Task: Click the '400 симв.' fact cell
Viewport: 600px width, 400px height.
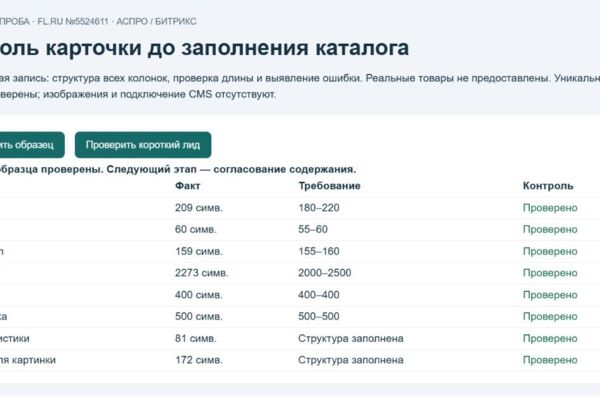Action: tap(199, 295)
